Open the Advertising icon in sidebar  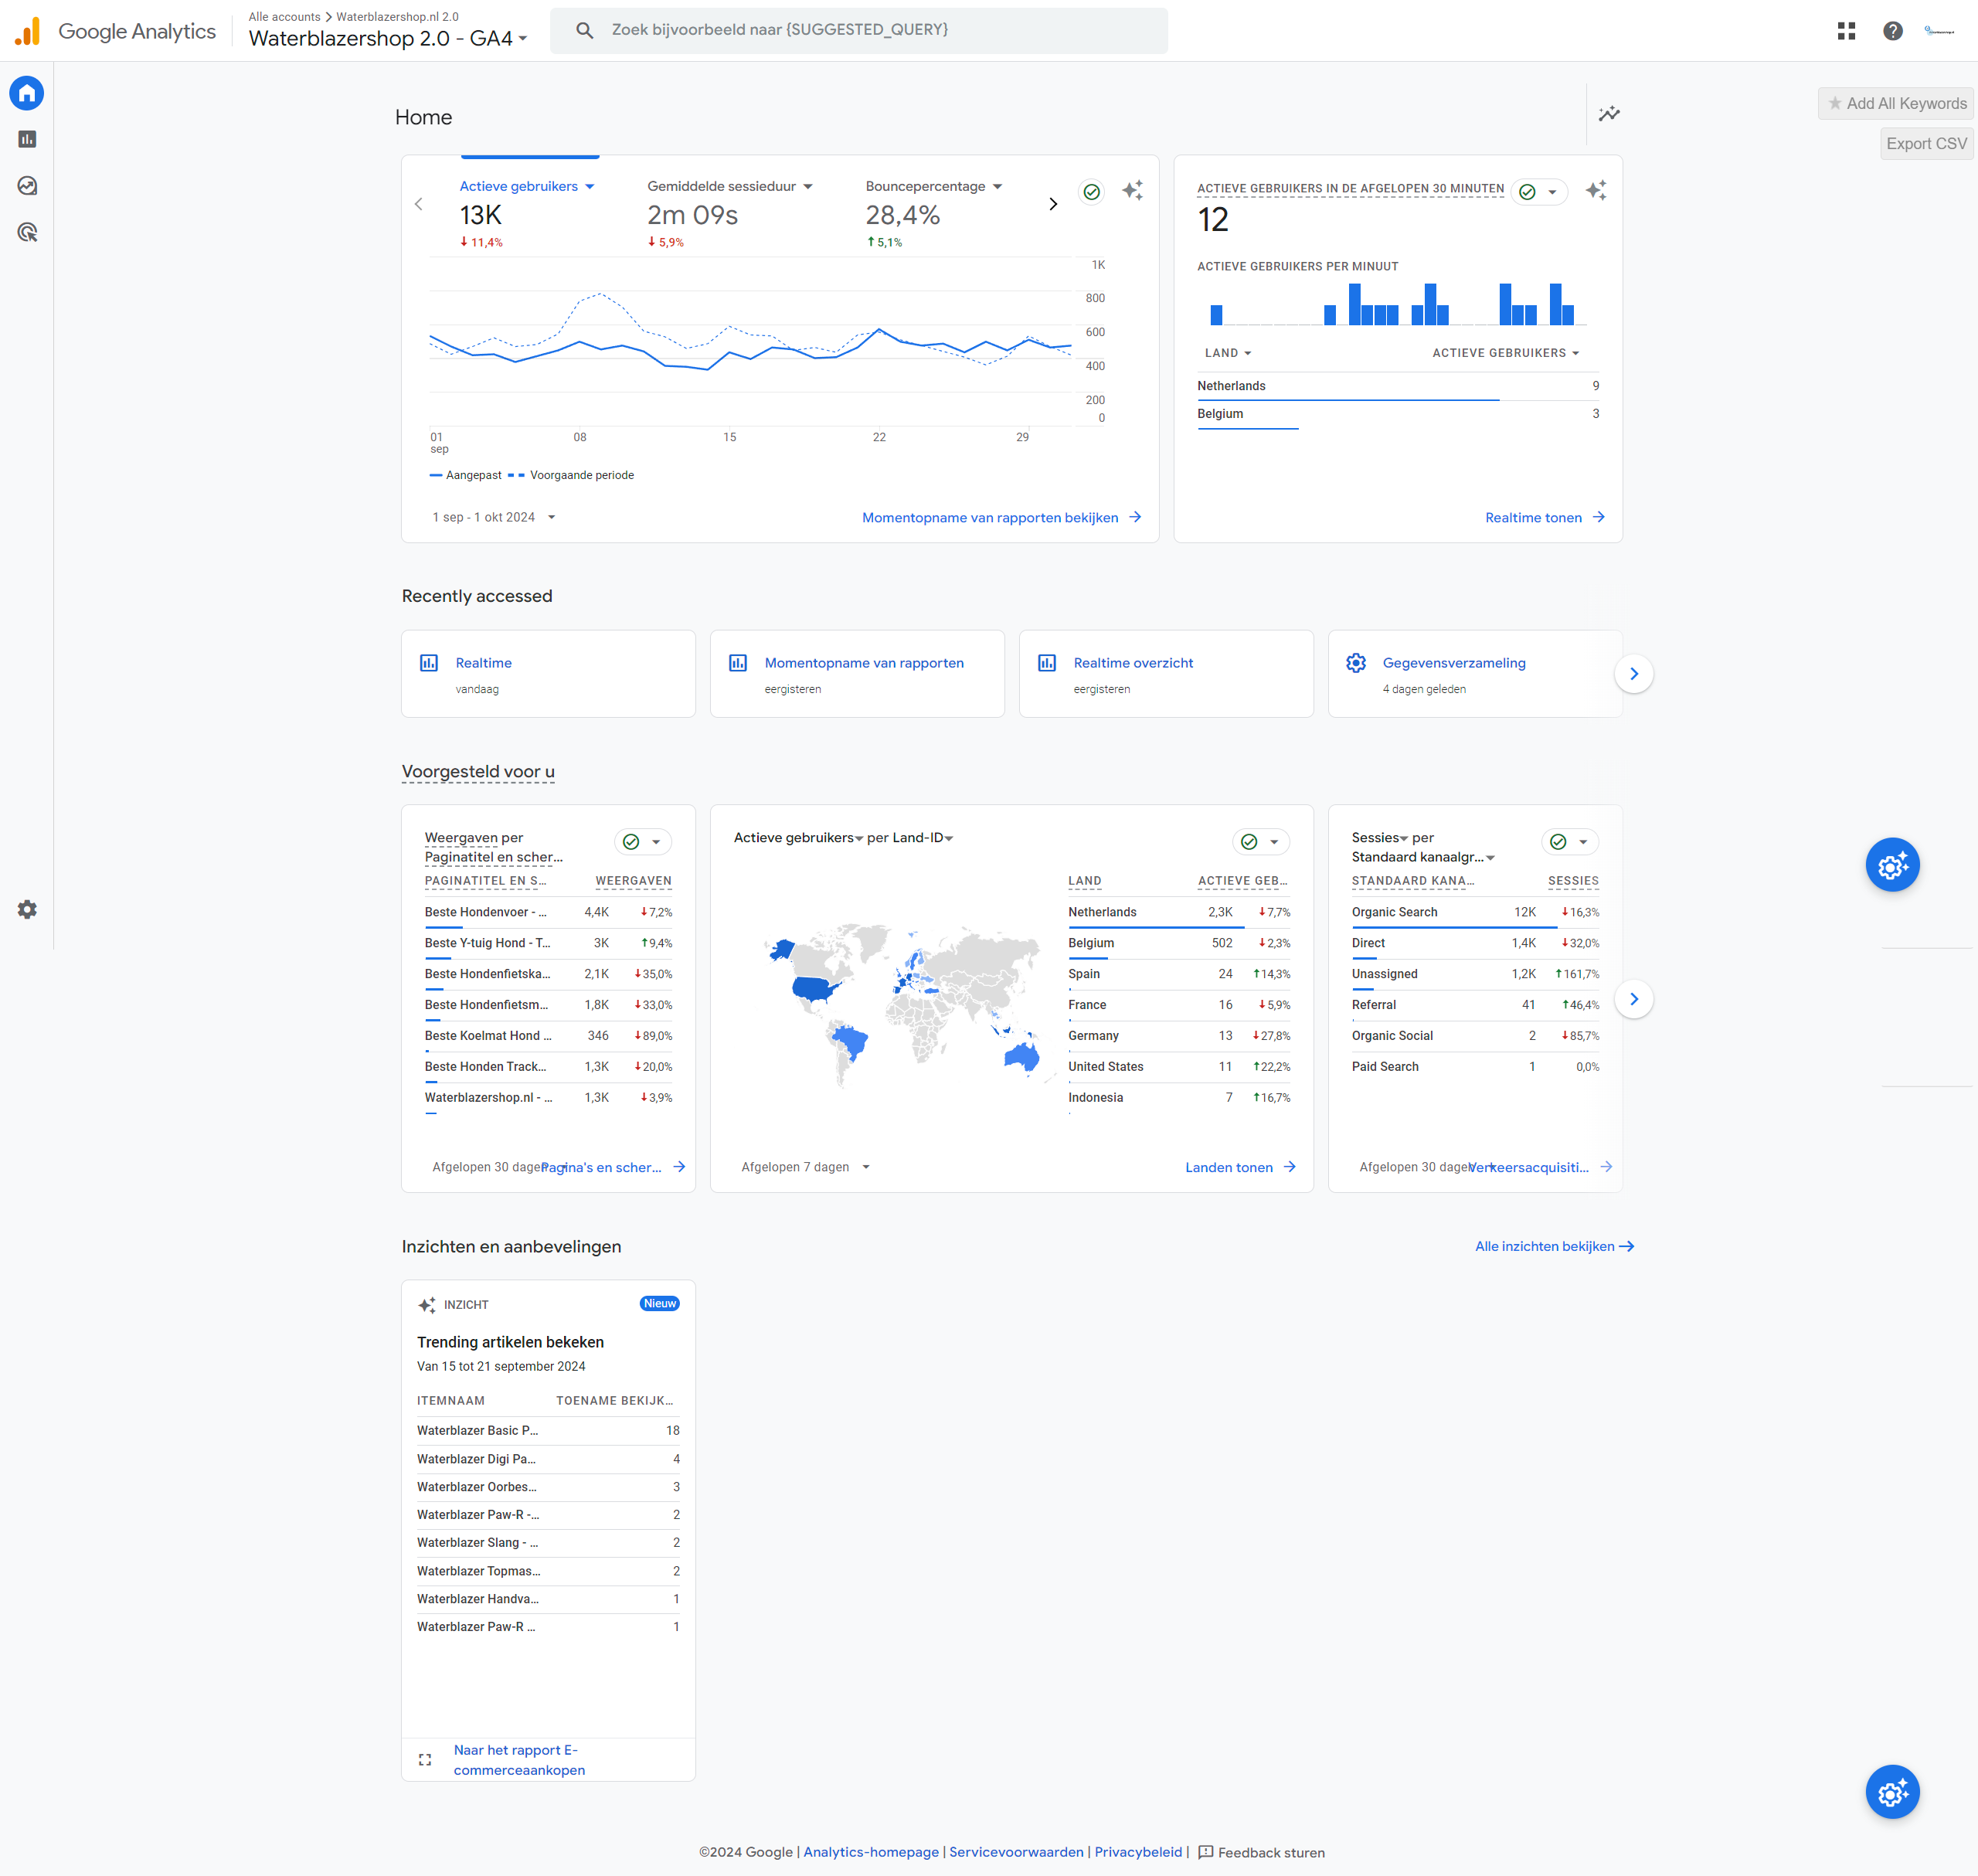pyautogui.click(x=27, y=232)
